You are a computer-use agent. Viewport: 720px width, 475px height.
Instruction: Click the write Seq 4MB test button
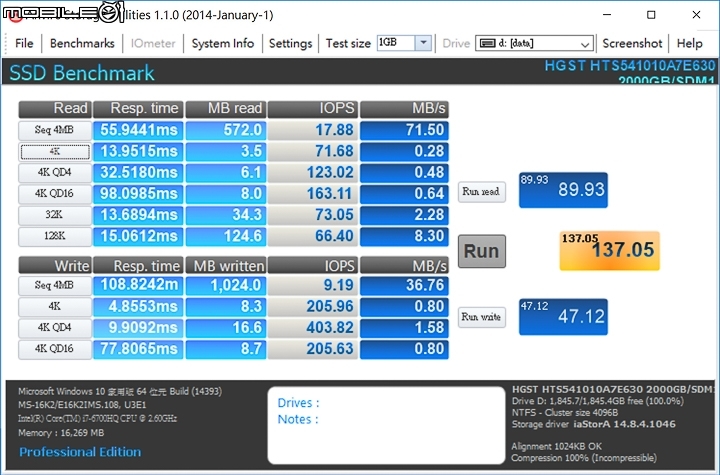tap(55, 285)
